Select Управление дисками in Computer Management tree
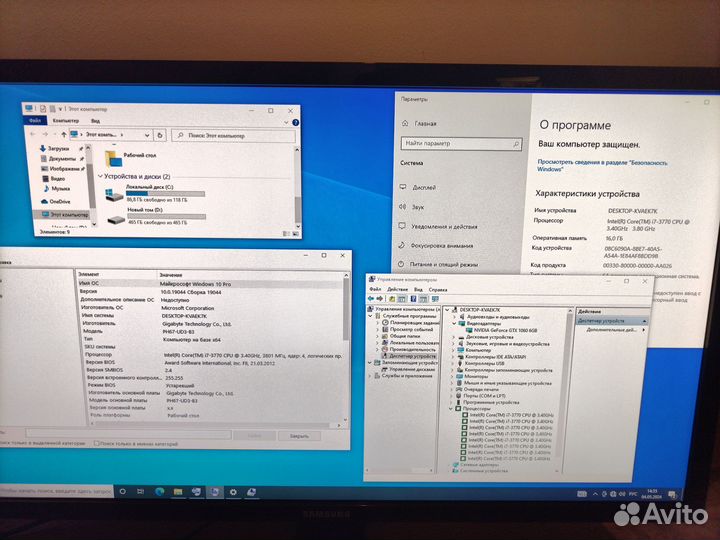720x540 pixels. pos(407,369)
